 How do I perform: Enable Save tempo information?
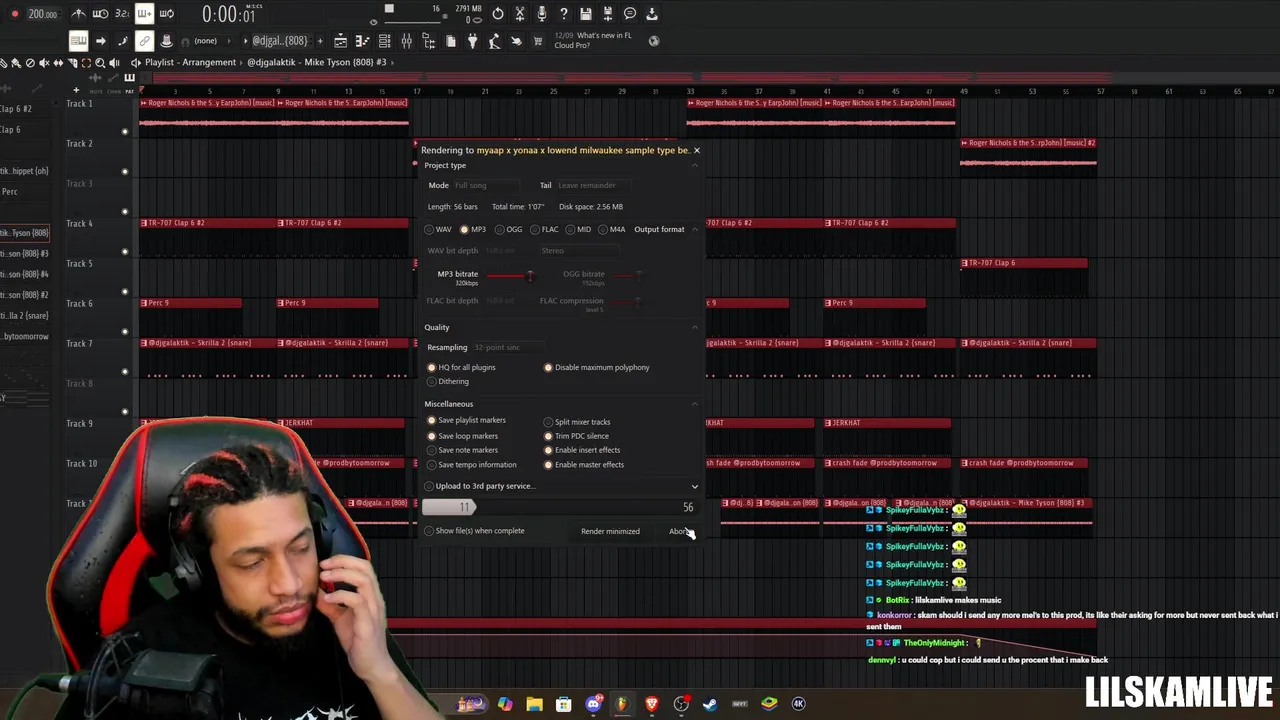(x=472, y=464)
